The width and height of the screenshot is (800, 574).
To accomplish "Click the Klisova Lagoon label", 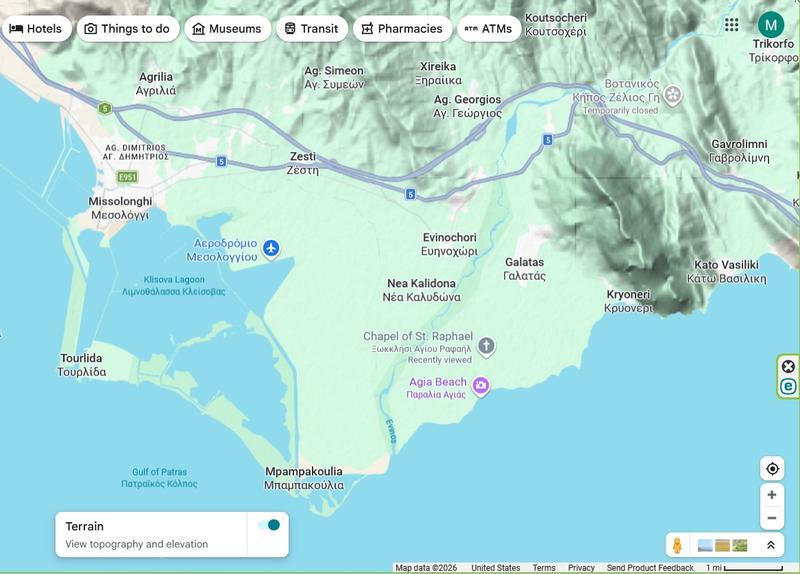I will [x=173, y=285].
